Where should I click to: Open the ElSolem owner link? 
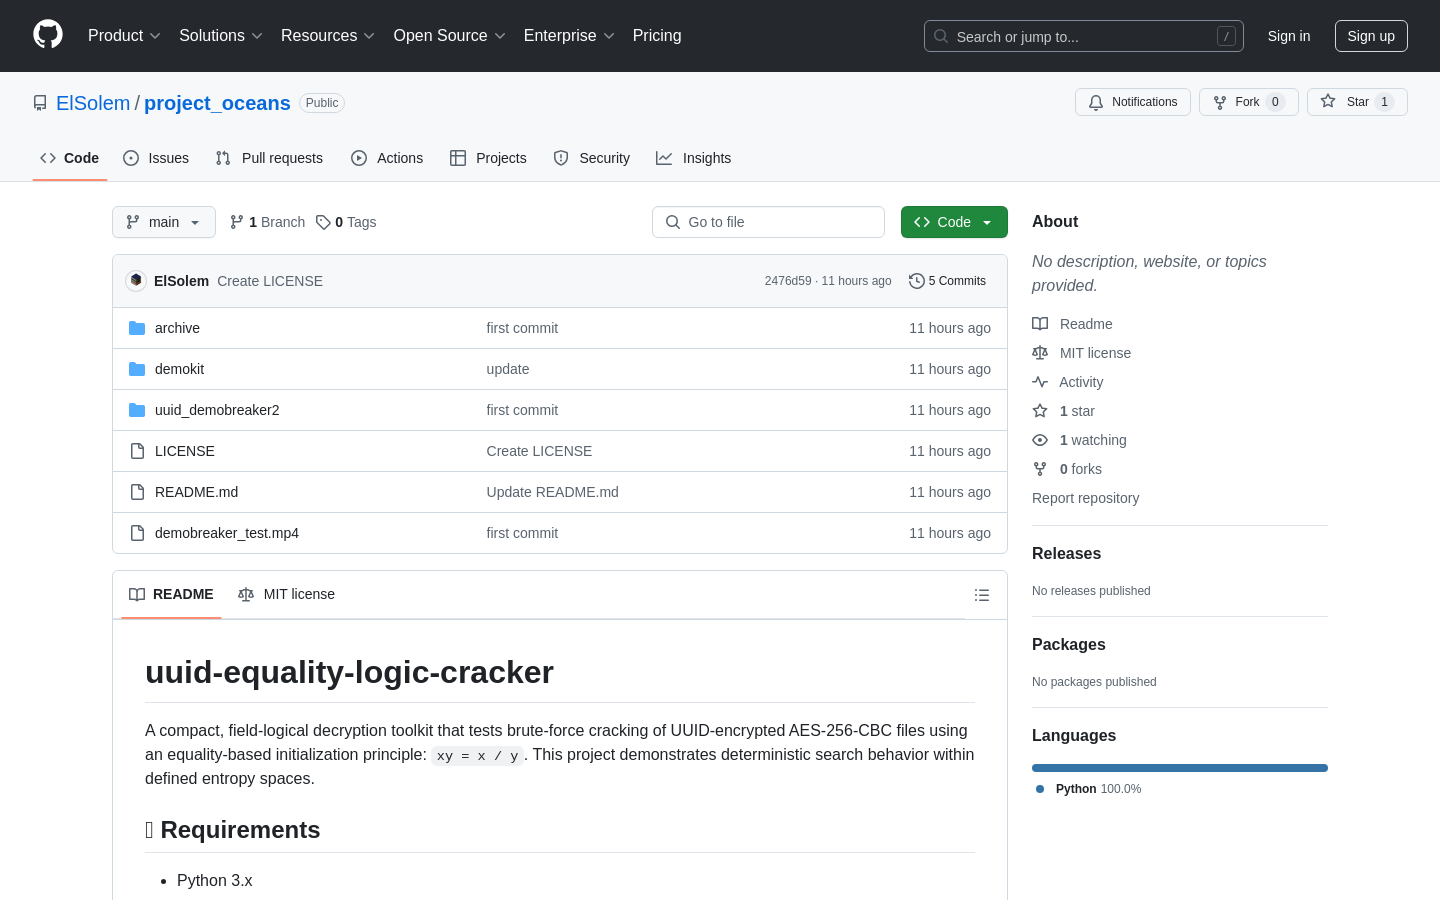pyautogui.click(x=93, y=103)
